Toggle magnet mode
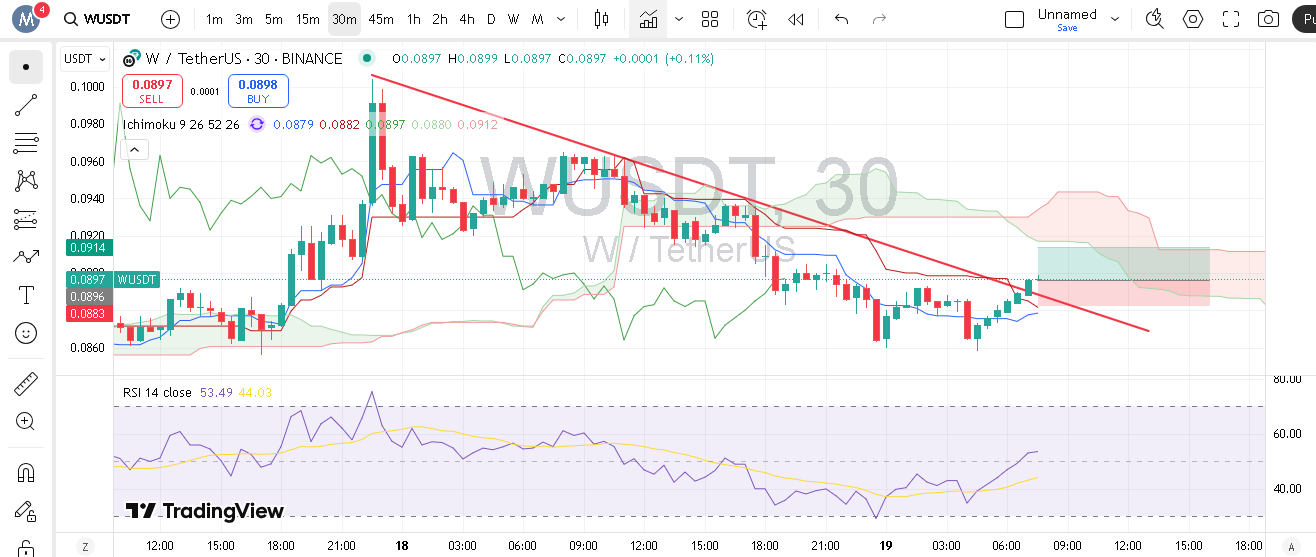This screenshot has height=557, width=1316. pos(26,473)
